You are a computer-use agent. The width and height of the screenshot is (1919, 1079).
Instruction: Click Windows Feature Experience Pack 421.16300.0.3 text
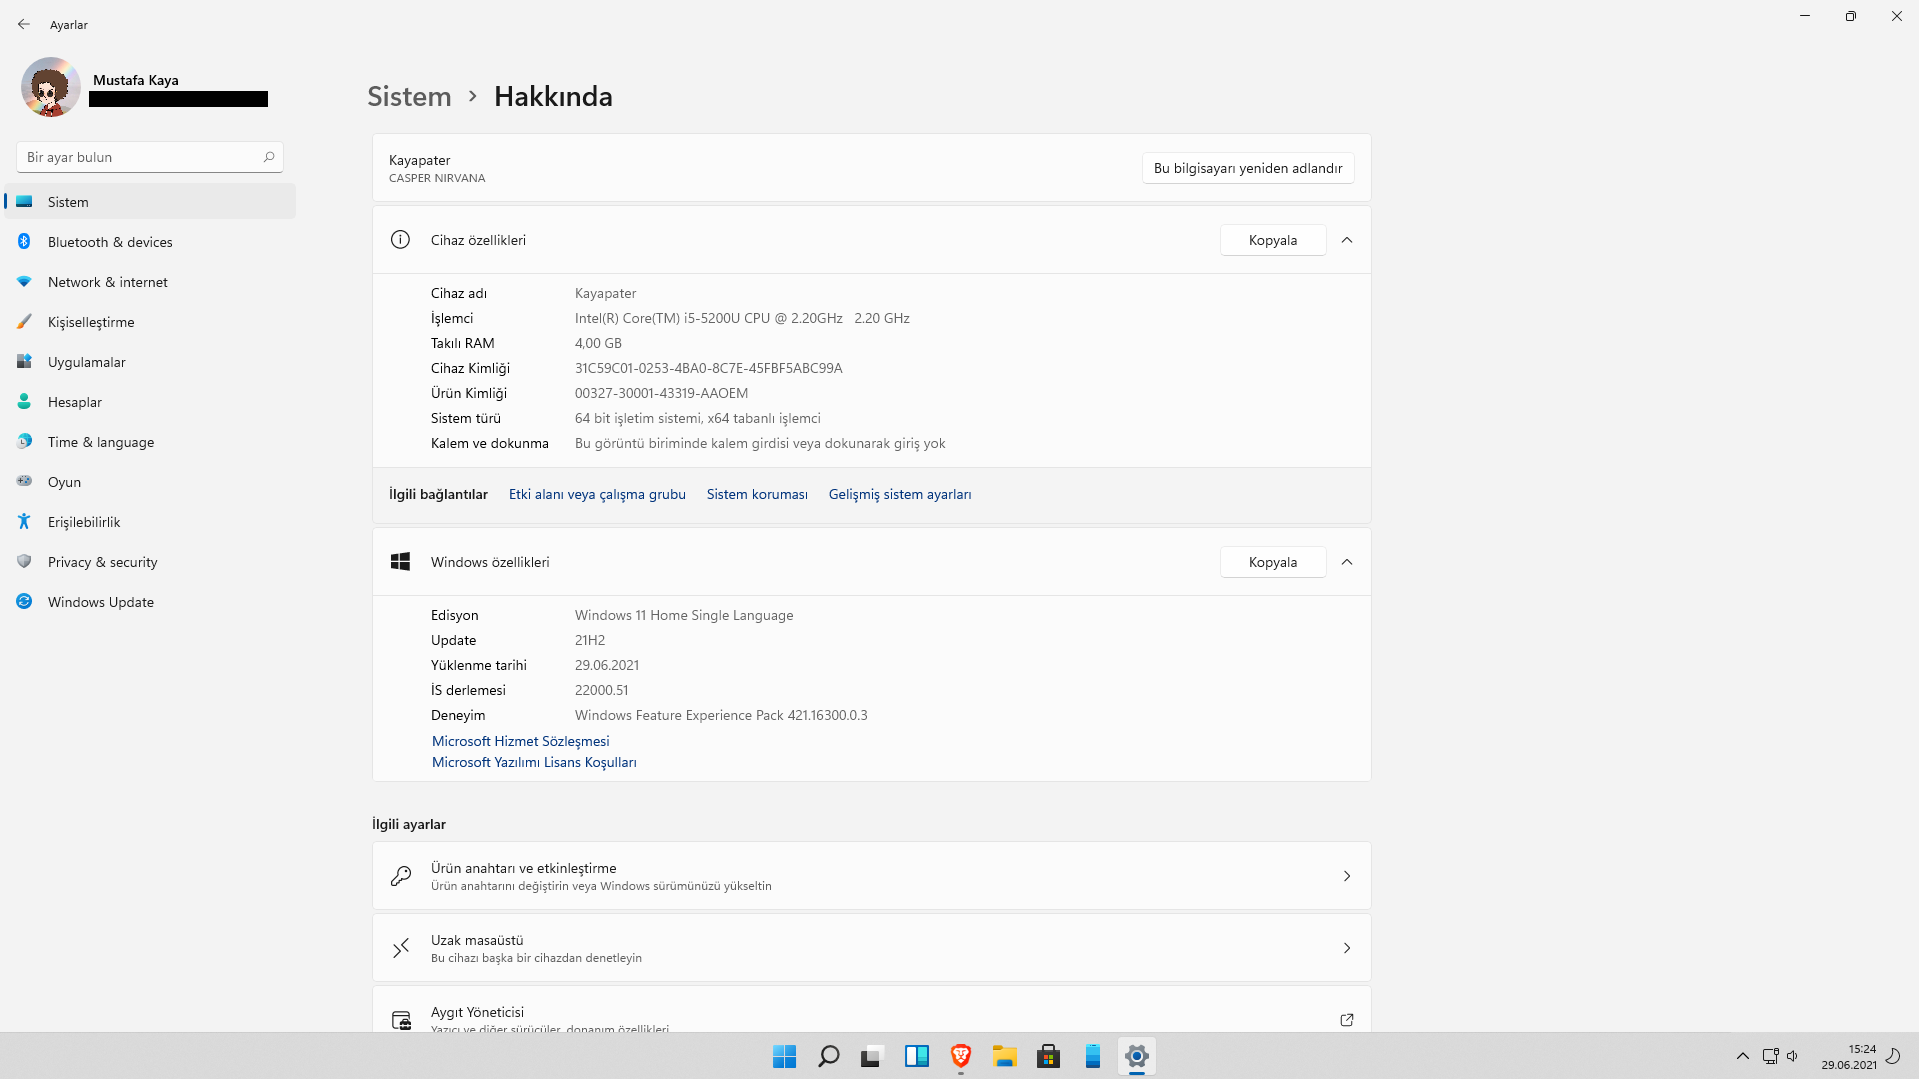click(x=721, y=715)
